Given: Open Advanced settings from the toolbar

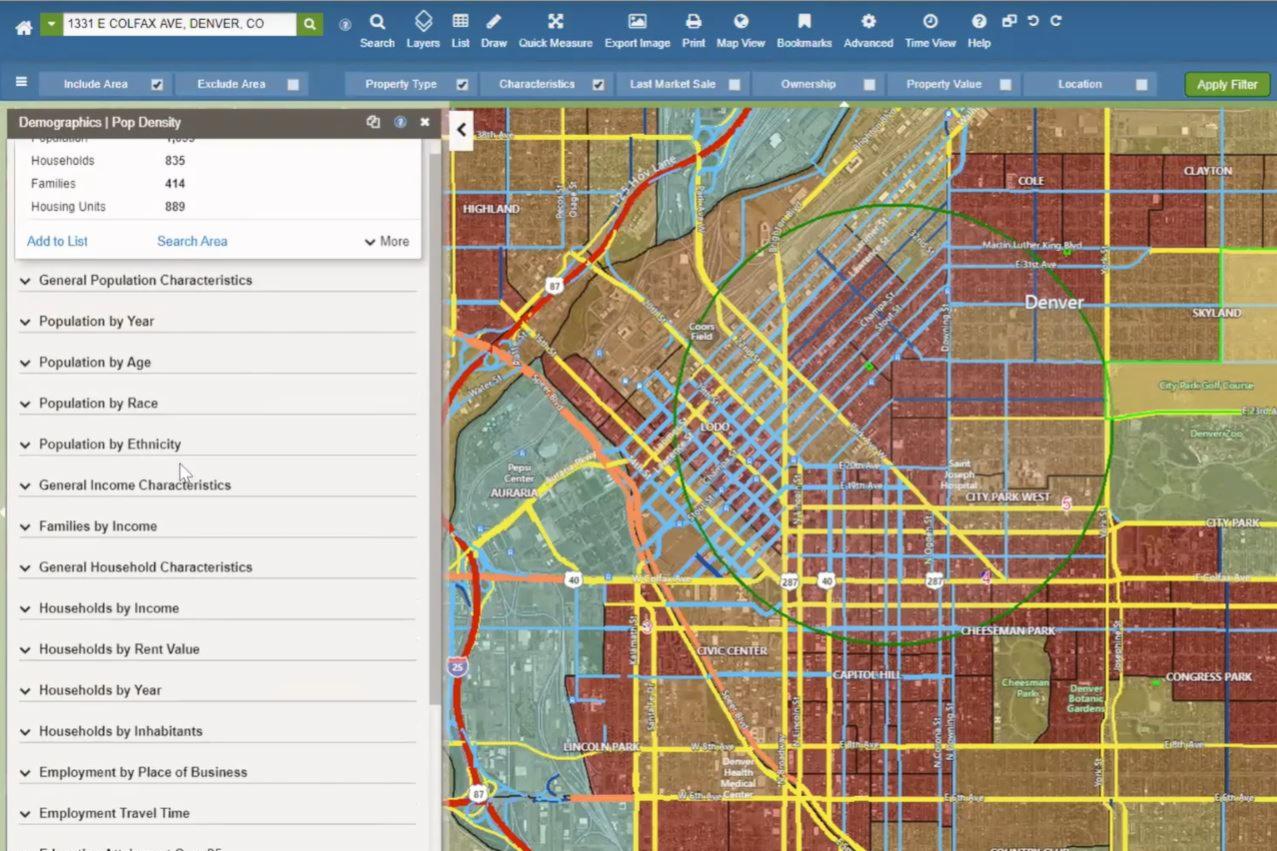Looking at the screenshot, I should point(867,29).
